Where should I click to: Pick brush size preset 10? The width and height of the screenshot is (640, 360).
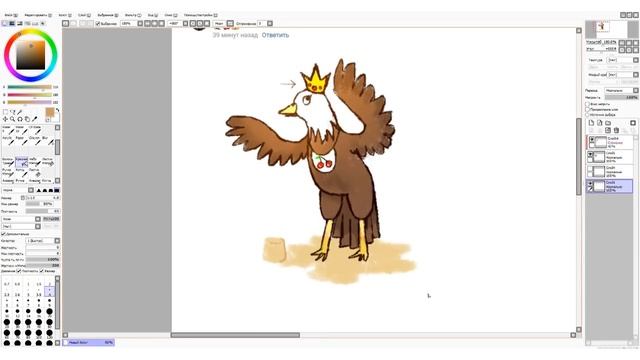(x=7, y=312)
